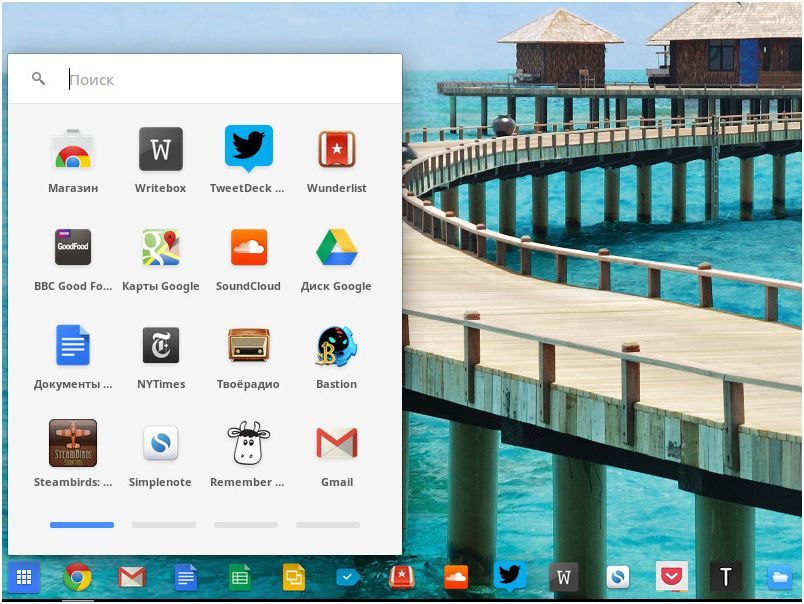Launch SoundCloud from the launcher
The image size is (804, 604).
pyautogui.click(x=247, y=246)
